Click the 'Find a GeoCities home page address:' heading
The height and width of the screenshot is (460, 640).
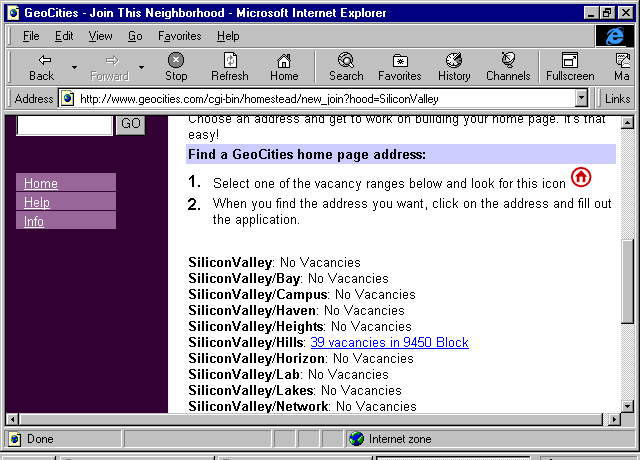pos(307,155)
